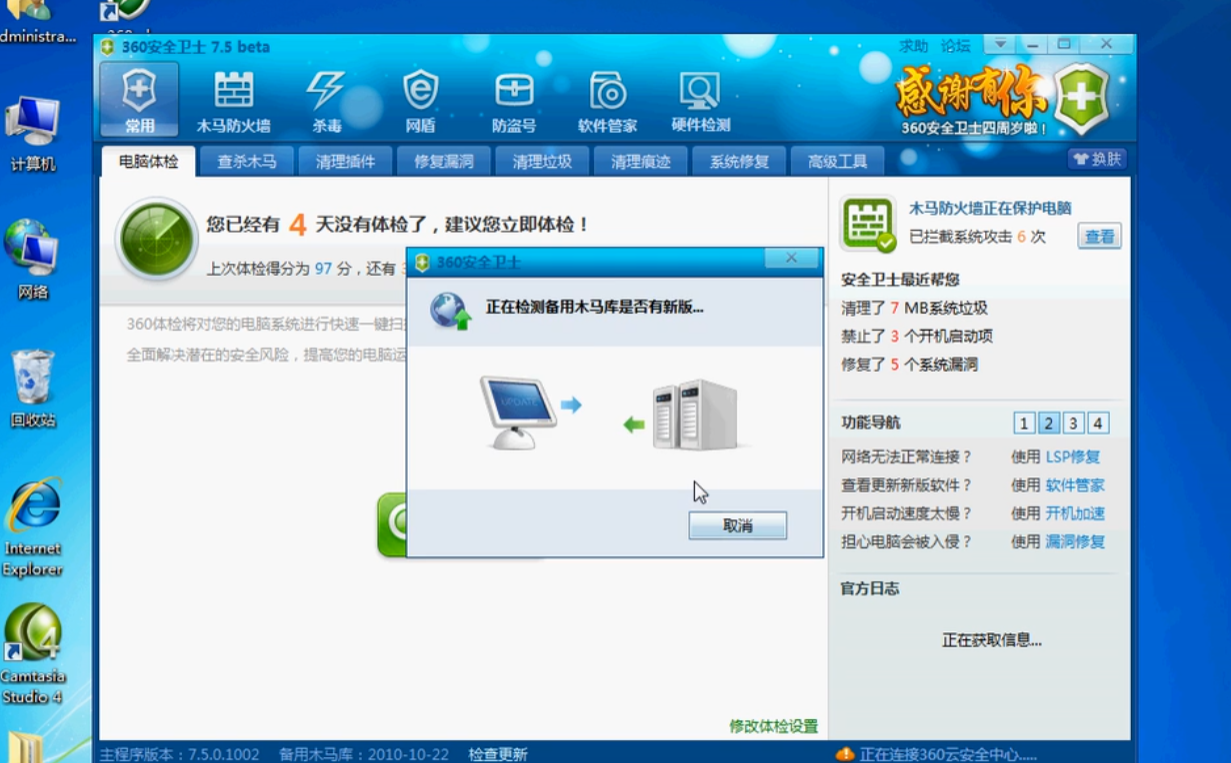Close the 360安全卫士 update dialog
The image size is (1231, 763).
[x=791, y=259]
